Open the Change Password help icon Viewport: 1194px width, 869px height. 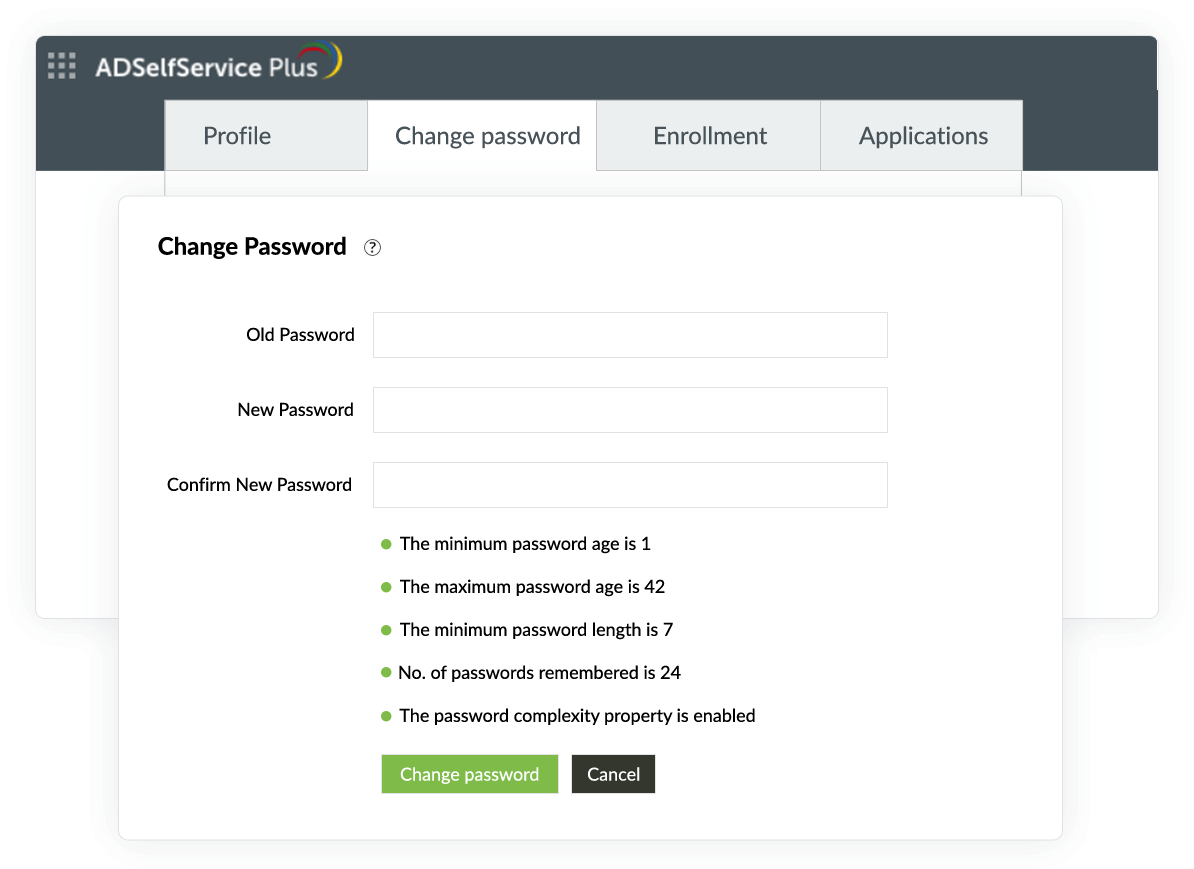(372, 248)
